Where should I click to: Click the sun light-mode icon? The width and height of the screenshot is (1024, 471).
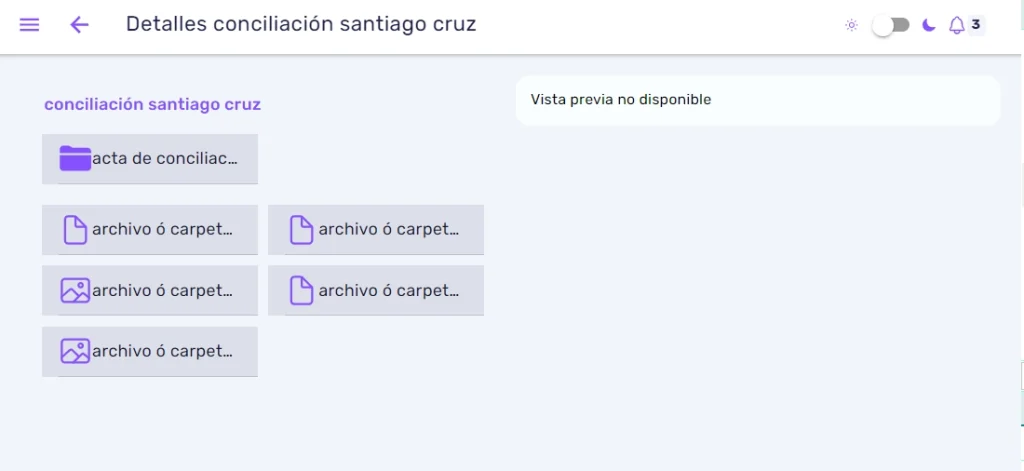point(851,25)
